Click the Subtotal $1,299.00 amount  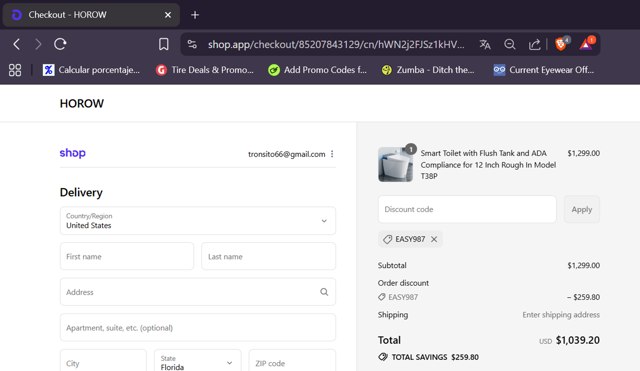(x=584, y=265)
